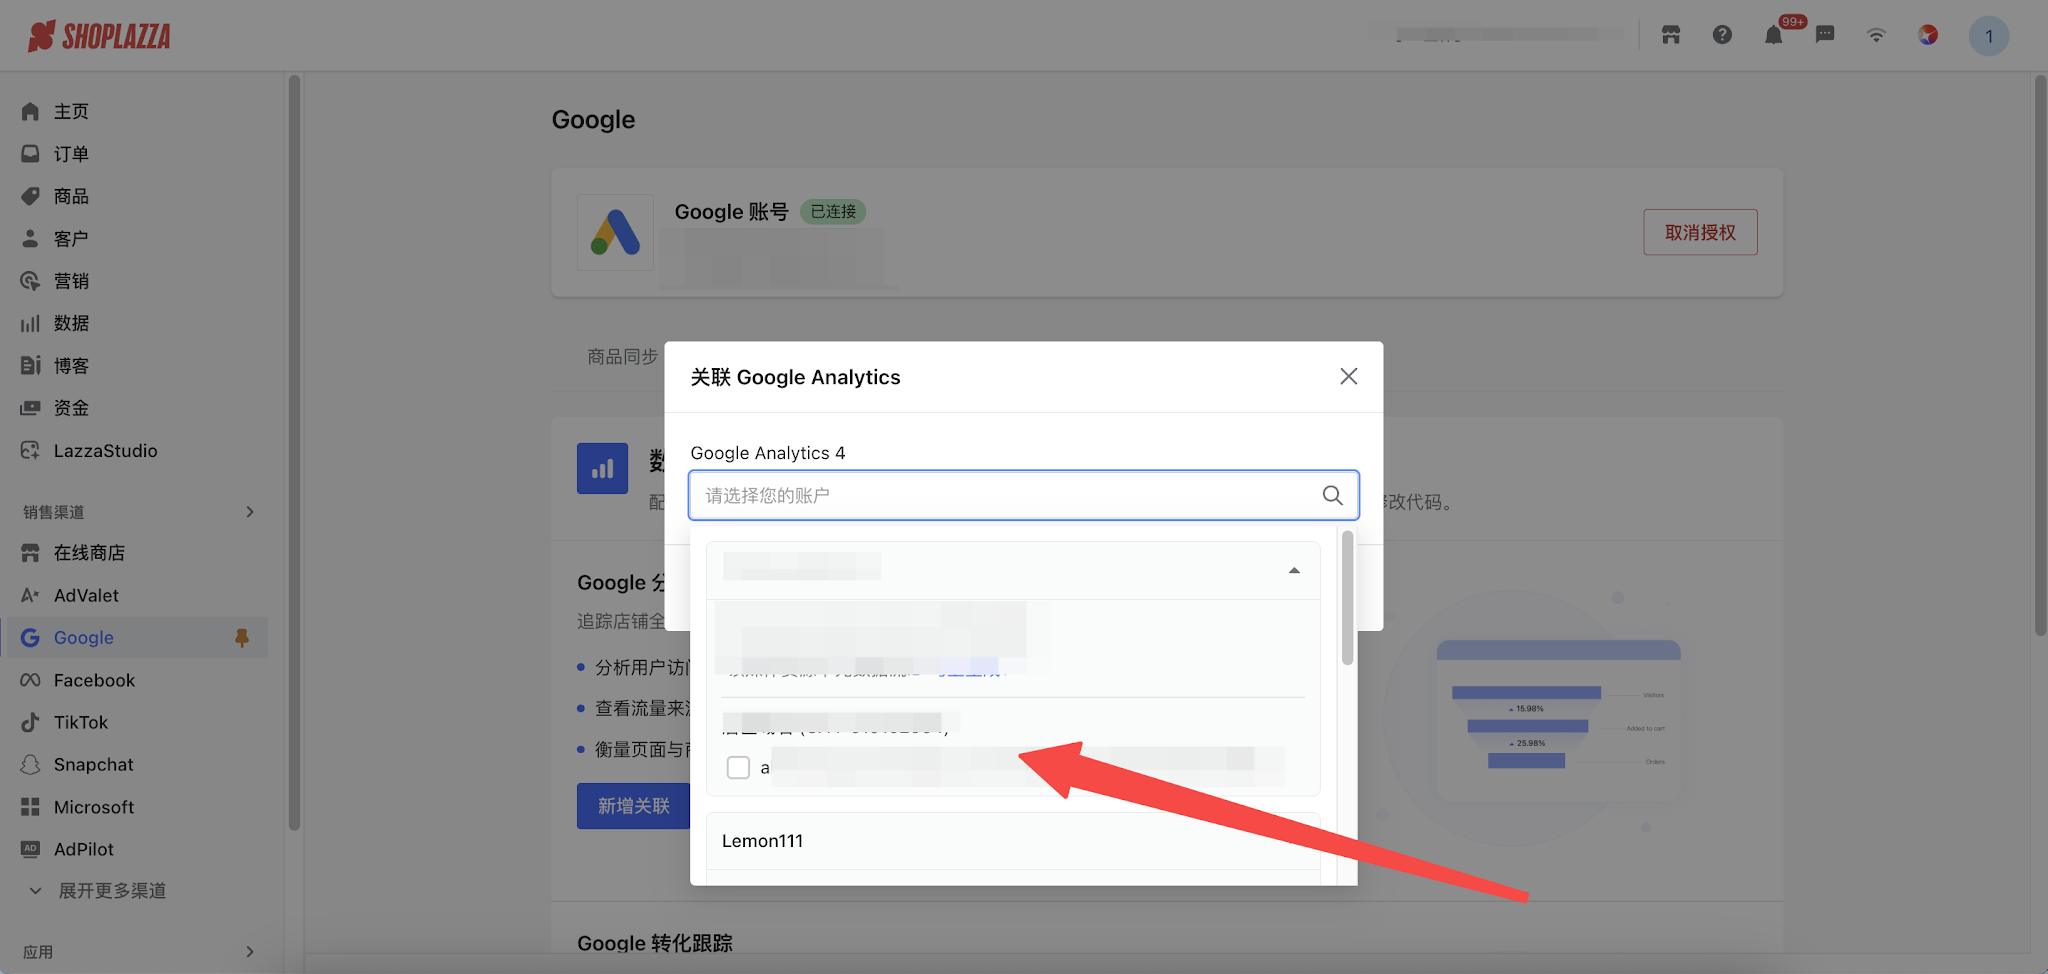Expand the Lemon111 account group

pyautogui.click(x=1013, y=841)
